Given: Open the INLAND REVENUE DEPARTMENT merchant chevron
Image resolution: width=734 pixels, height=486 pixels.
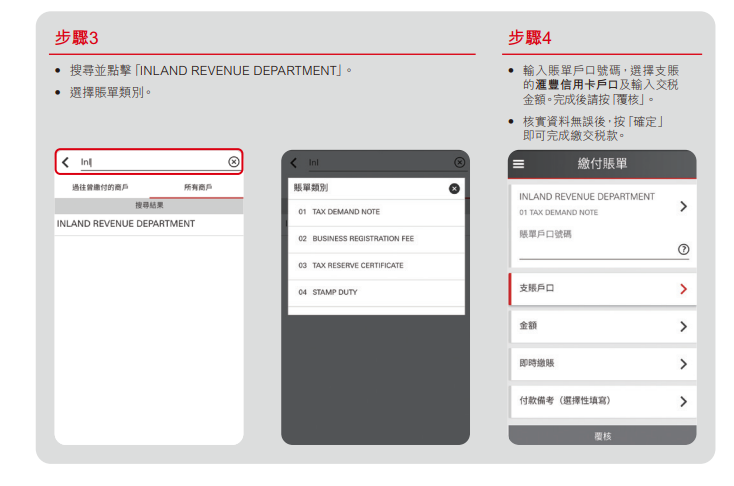Looking at the screenshot, I should 683,206.
